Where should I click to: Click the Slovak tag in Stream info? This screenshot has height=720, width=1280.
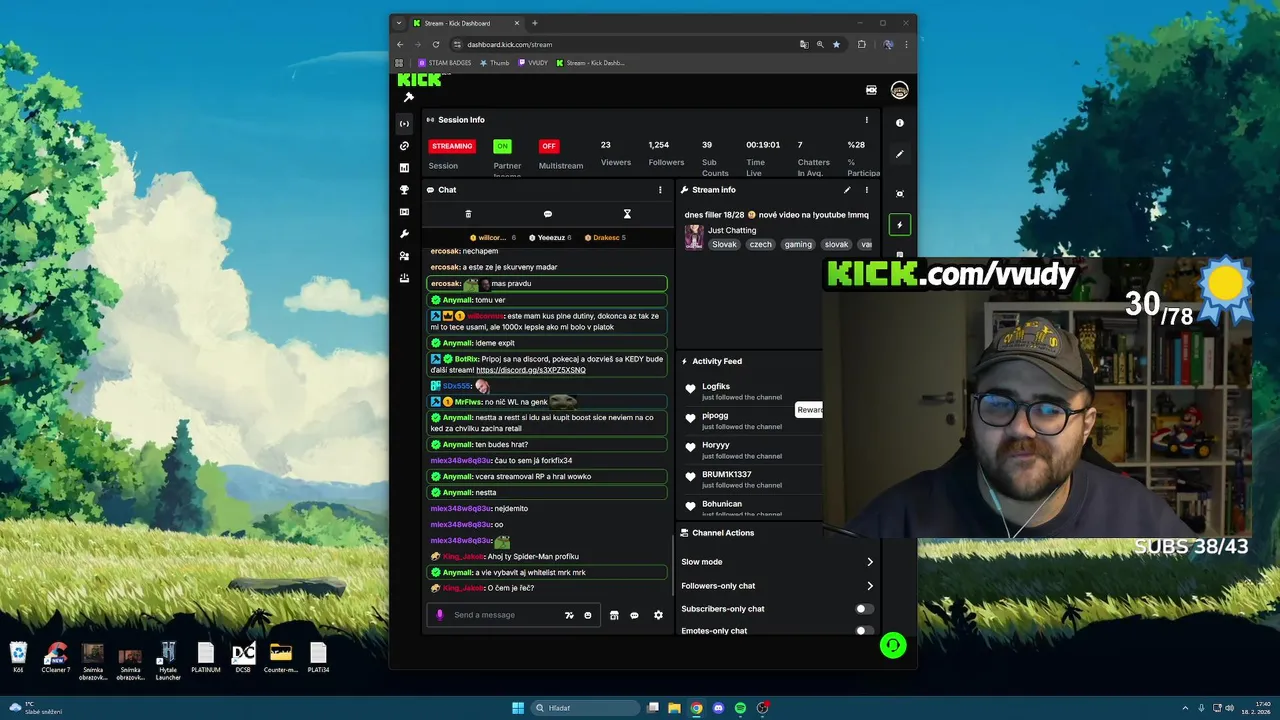coord(723,244)
